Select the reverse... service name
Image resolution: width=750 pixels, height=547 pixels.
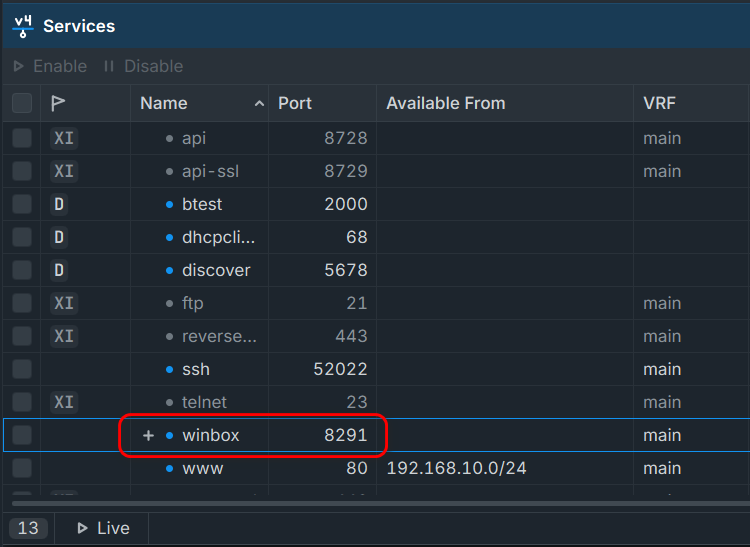(219, 336)
